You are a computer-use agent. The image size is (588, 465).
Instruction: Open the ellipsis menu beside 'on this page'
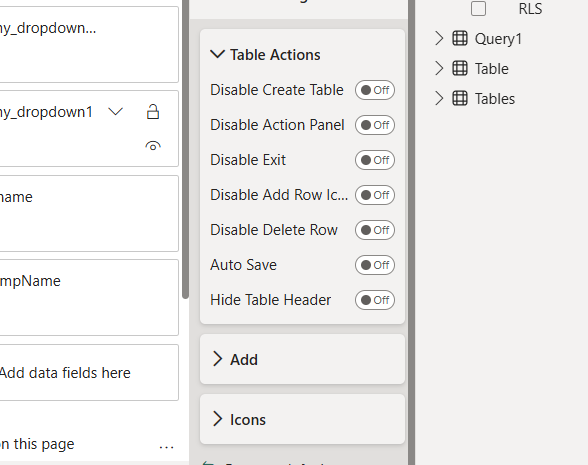[166, 447]
